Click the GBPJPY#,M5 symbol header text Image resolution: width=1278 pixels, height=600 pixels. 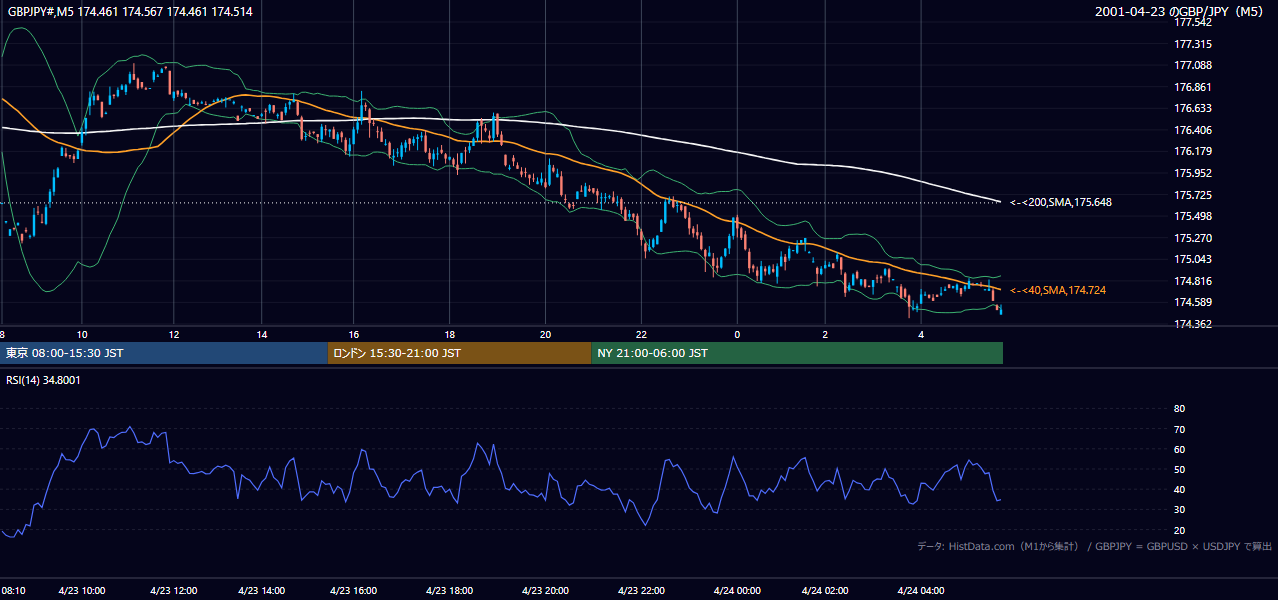[x=129, y=11]
